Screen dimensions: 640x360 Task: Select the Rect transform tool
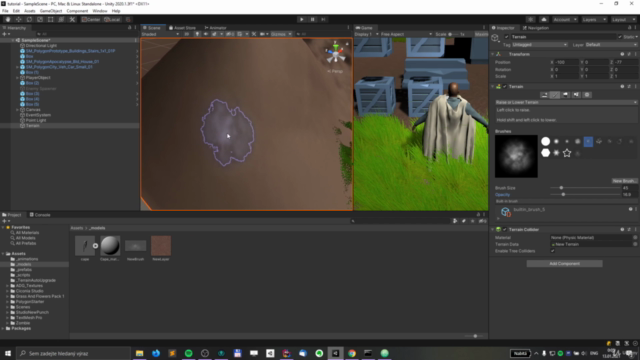pyautogui.click(x=50, y=19)
